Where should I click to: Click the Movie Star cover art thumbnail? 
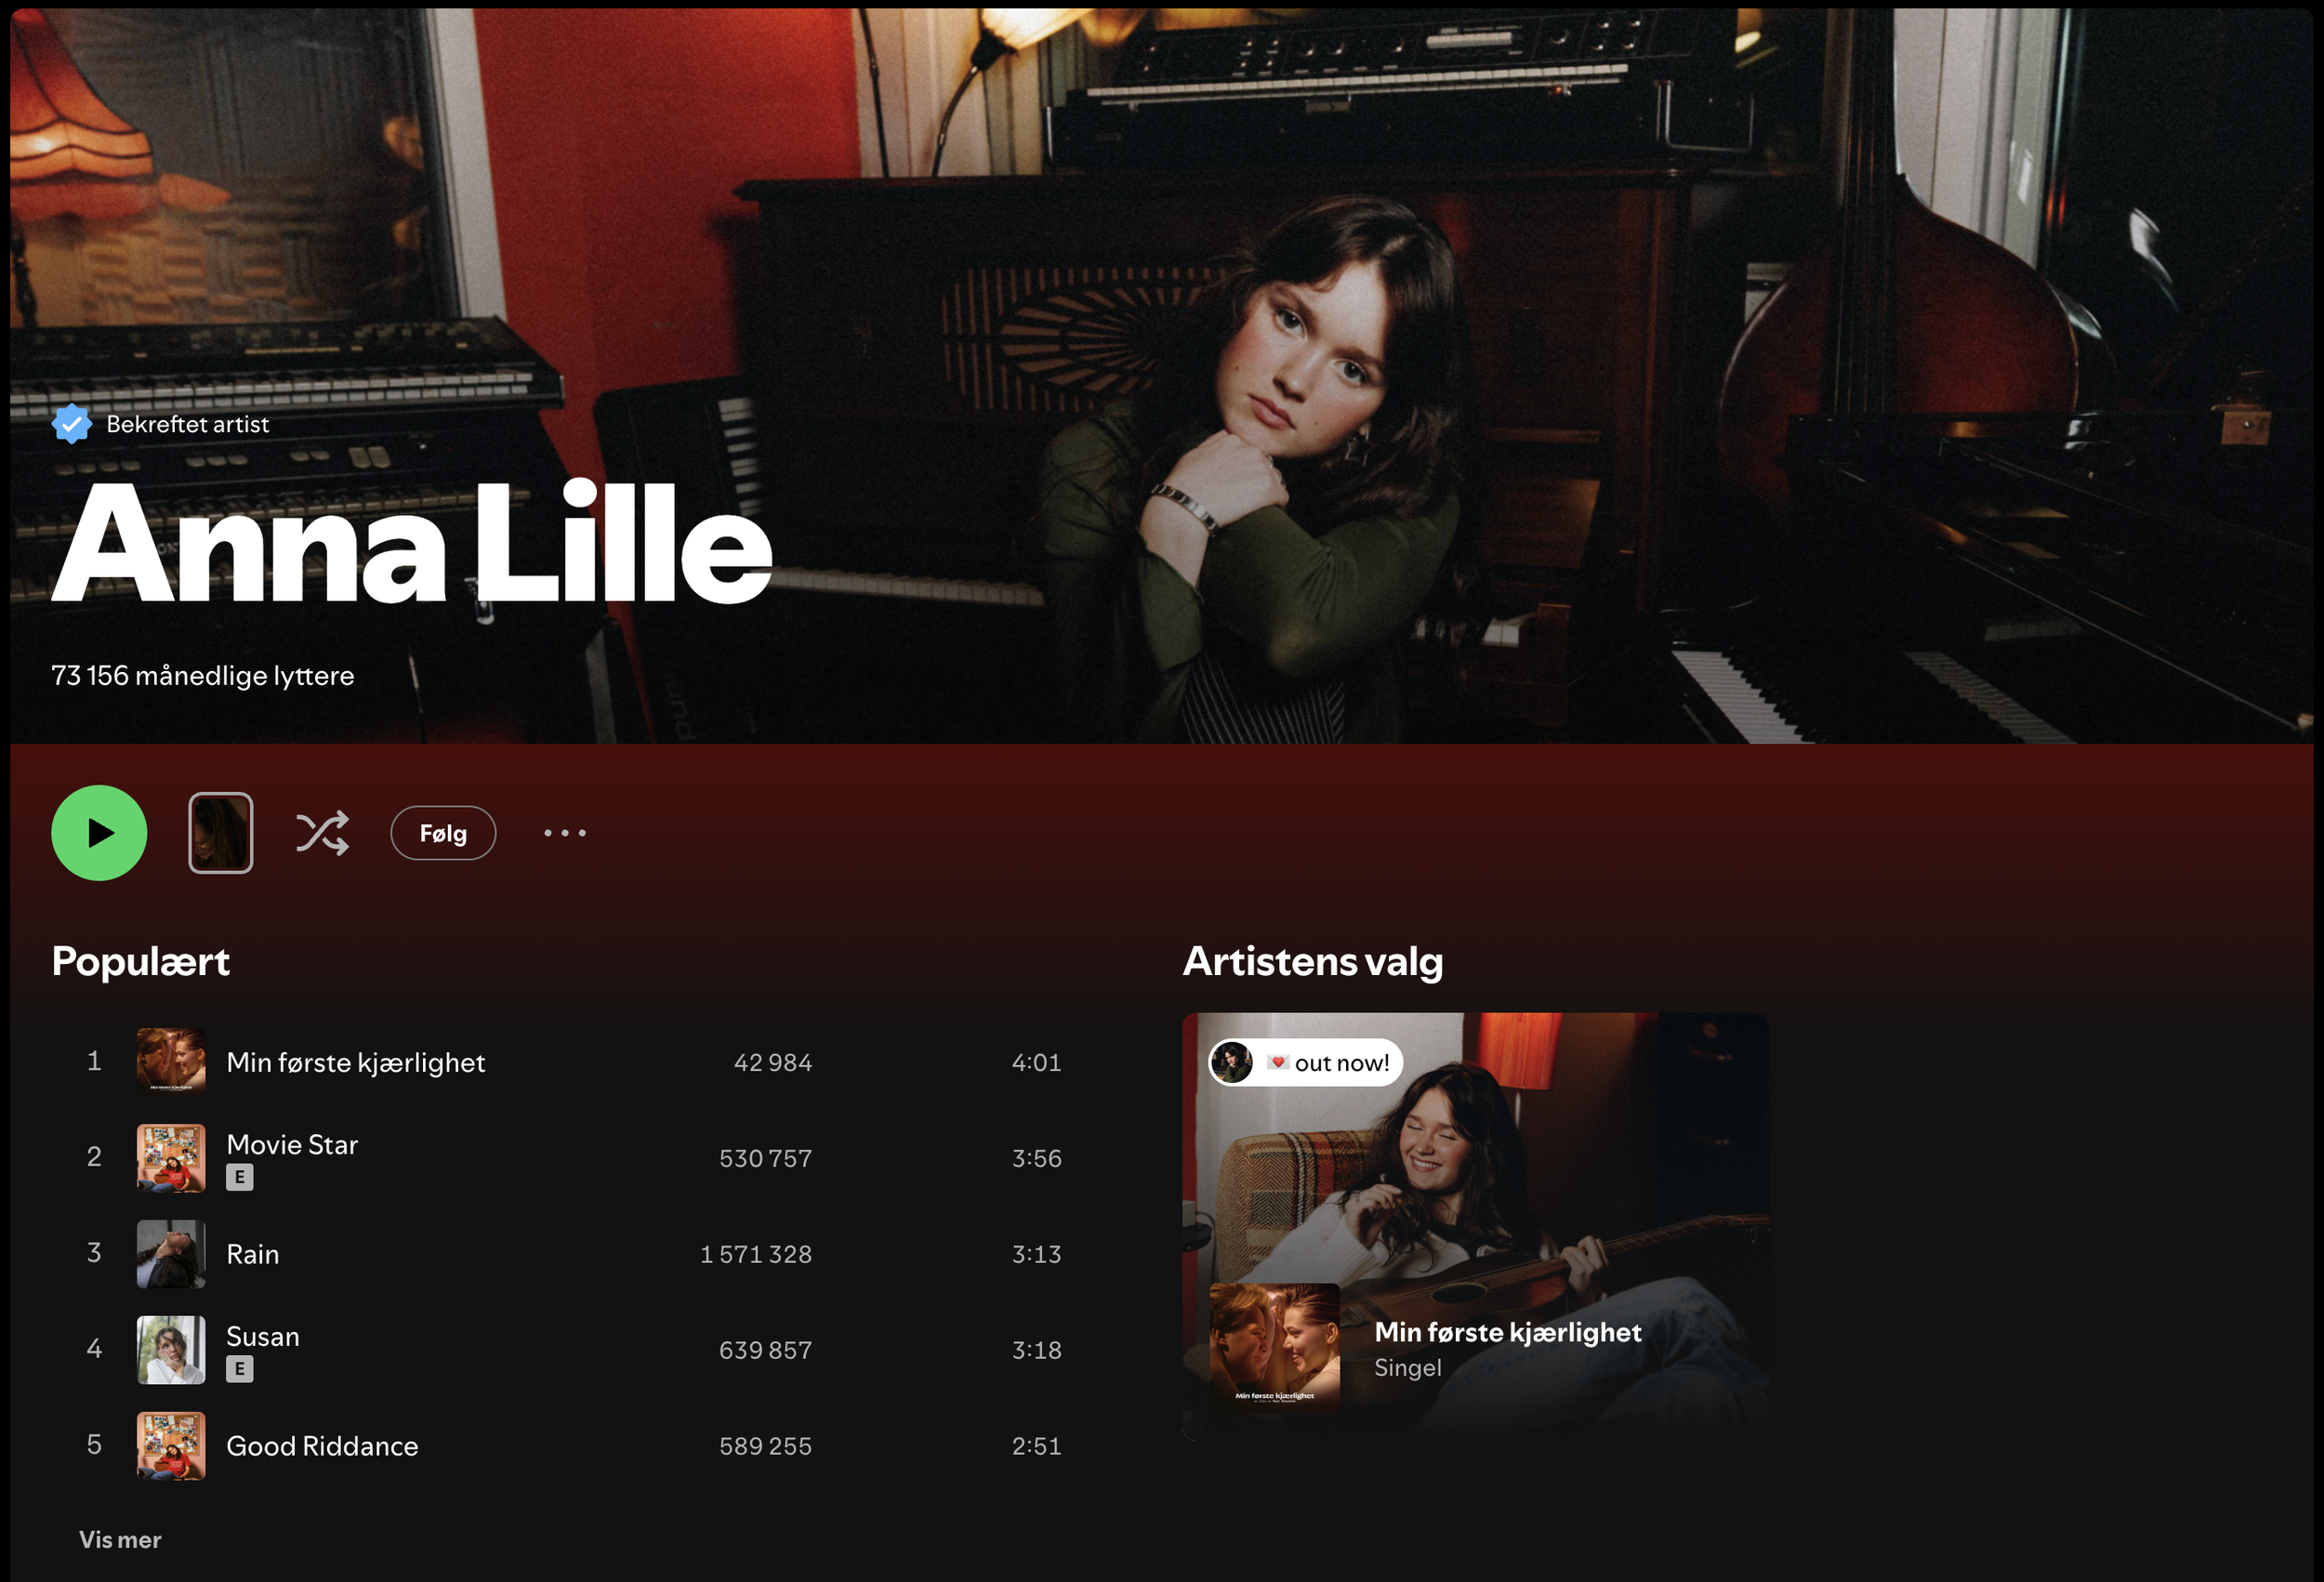tap(171, 1158)
